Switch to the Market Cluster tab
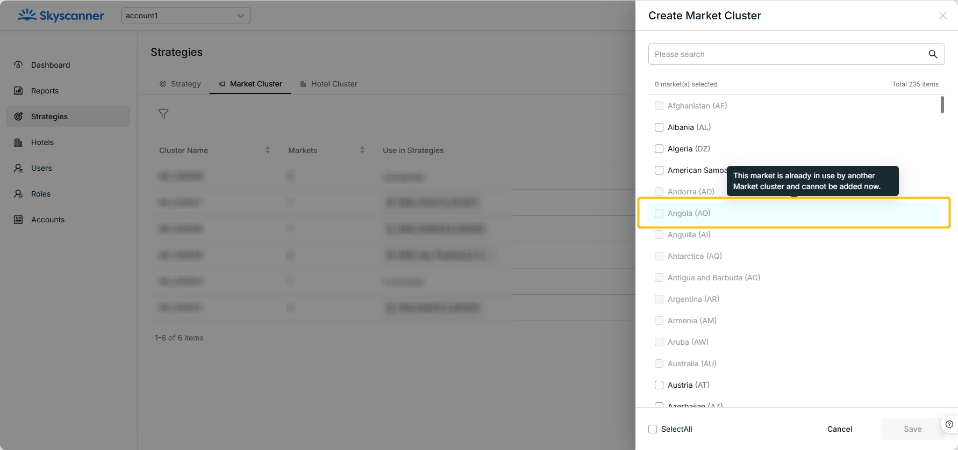Screen dimensions: 958x450 pos(250,84)
